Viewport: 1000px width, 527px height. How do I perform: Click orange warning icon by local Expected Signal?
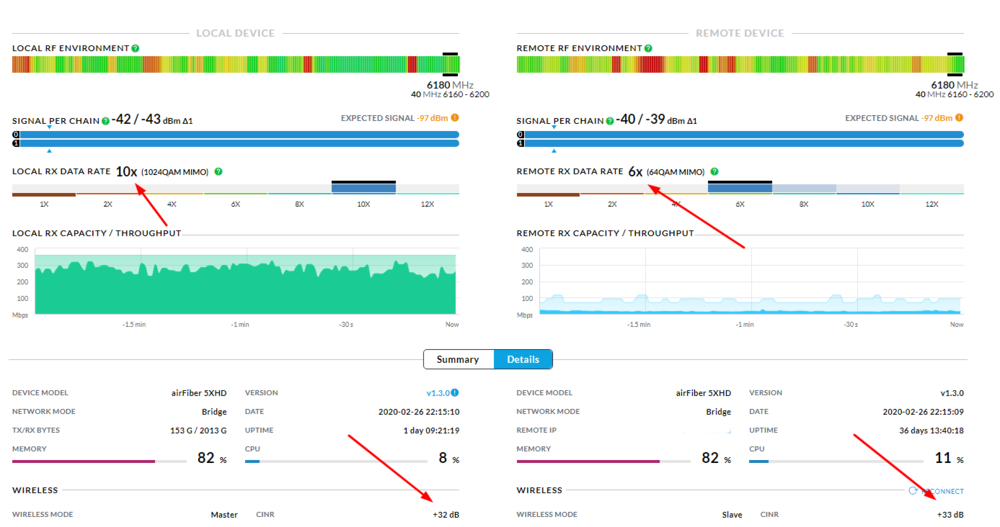tap(455, 118)
